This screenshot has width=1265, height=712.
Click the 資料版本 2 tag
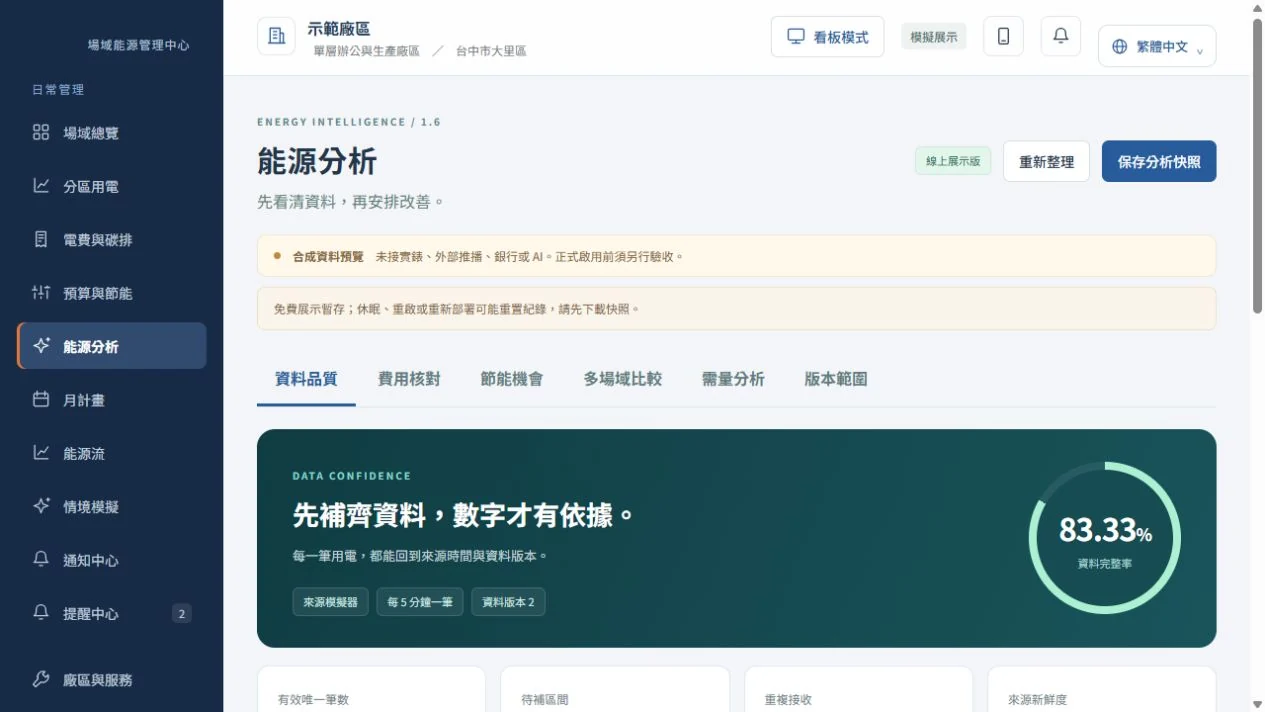pyautogui.click(x=508, y=602)
